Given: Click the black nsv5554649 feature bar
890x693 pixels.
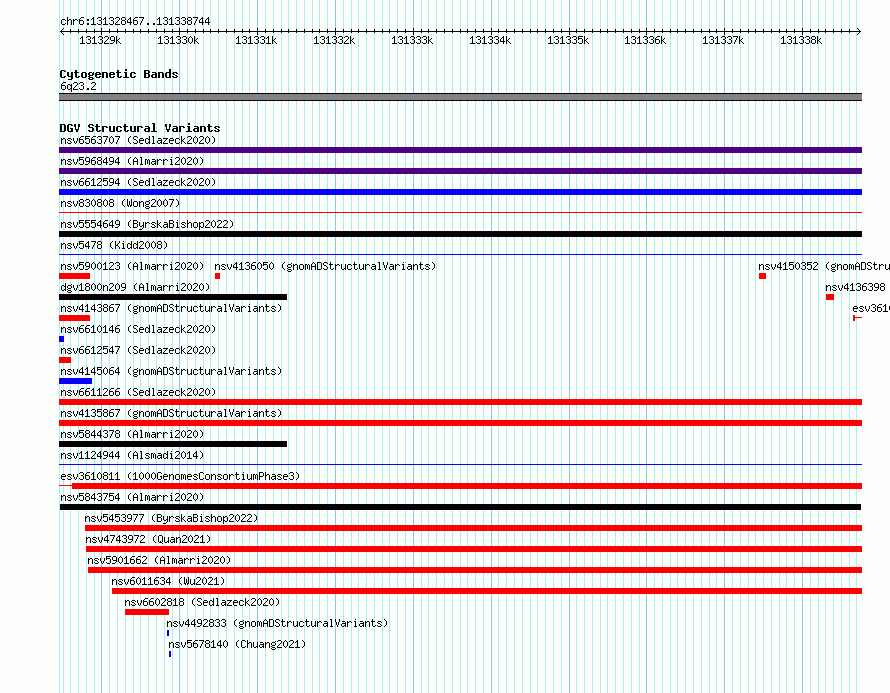Looking at the screenshot, I should pos(460,234).
